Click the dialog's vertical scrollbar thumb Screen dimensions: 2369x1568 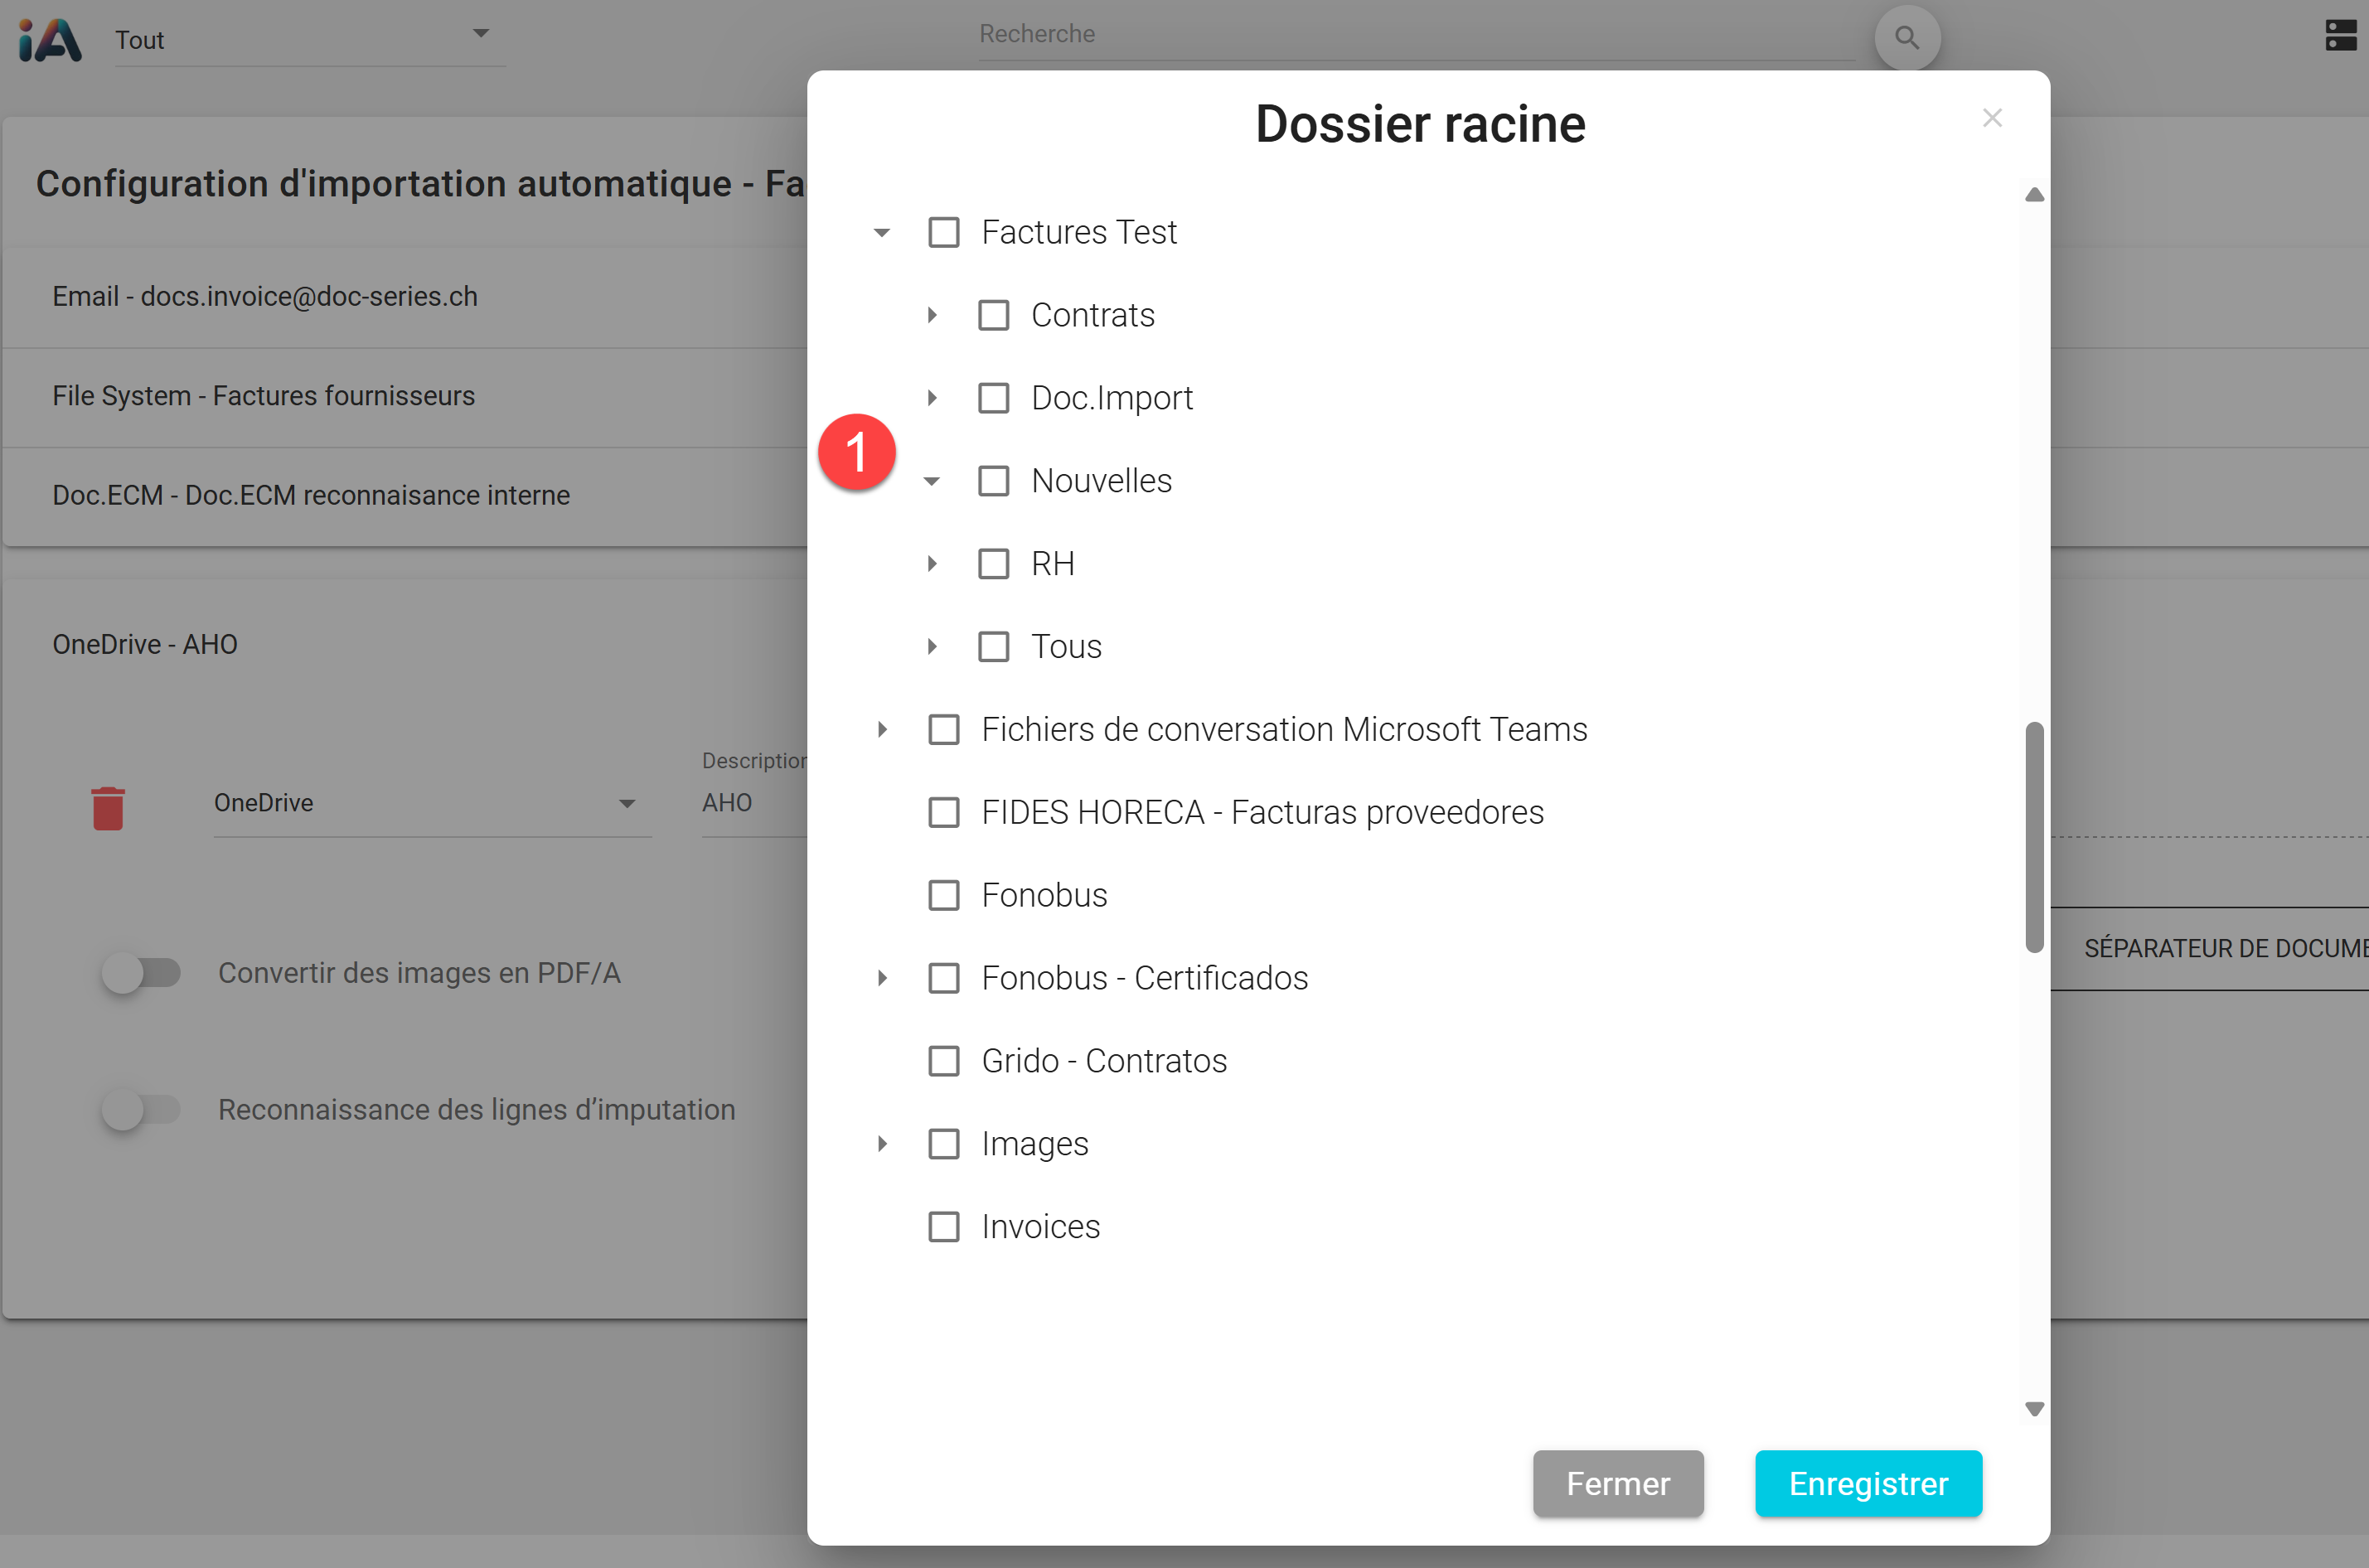click(2033, 836)
